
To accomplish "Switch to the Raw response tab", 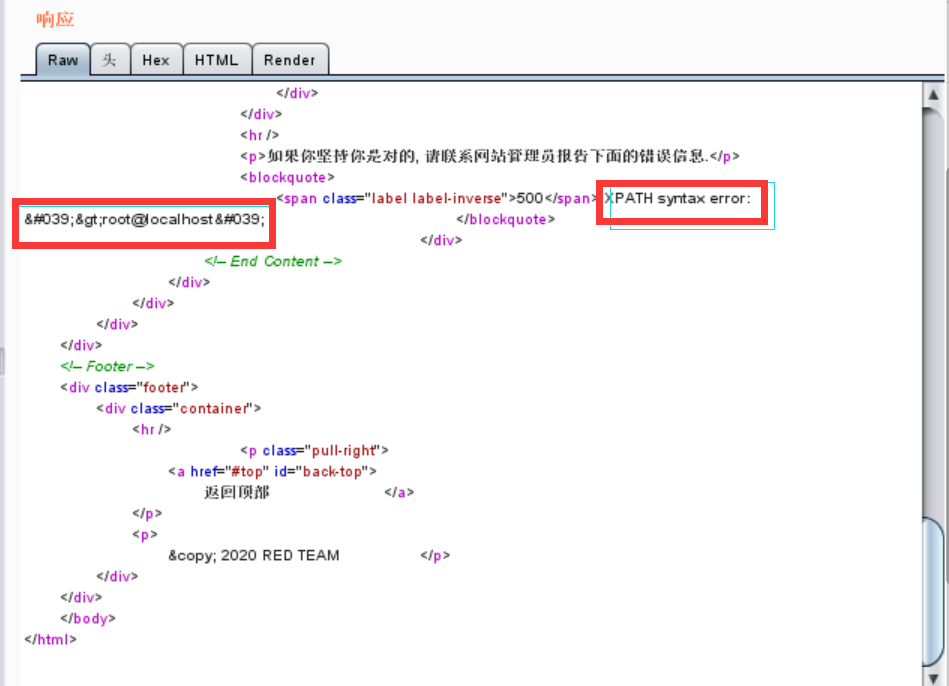I will (x=63, y=60).
